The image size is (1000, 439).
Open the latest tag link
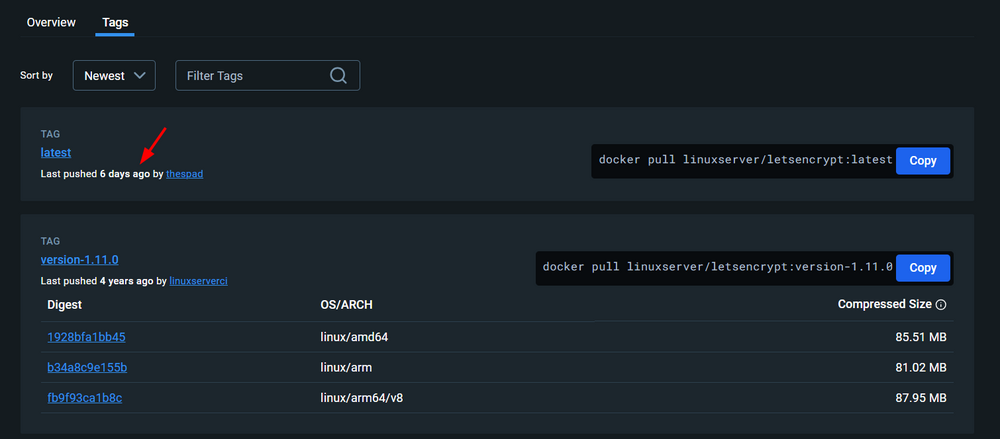click(x=55, y=153)
